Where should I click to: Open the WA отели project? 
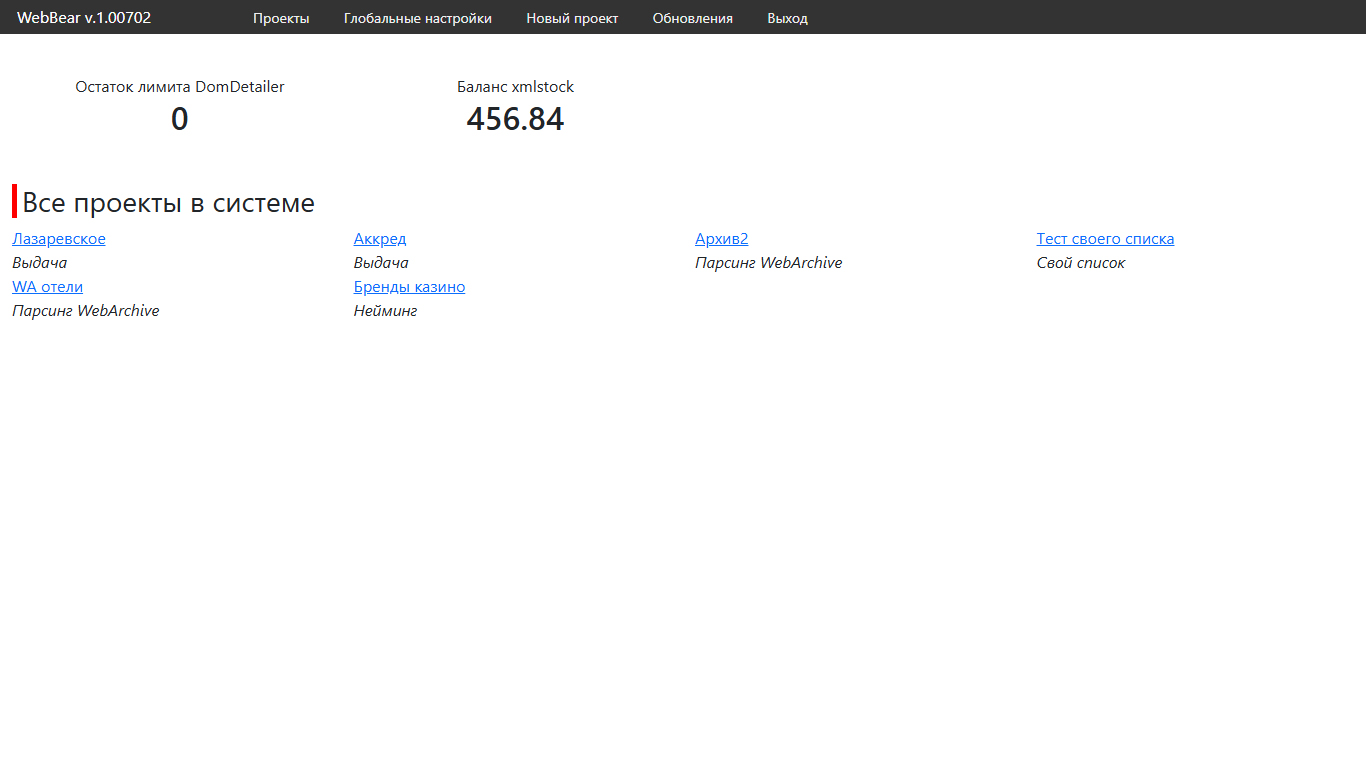[47, 287]
